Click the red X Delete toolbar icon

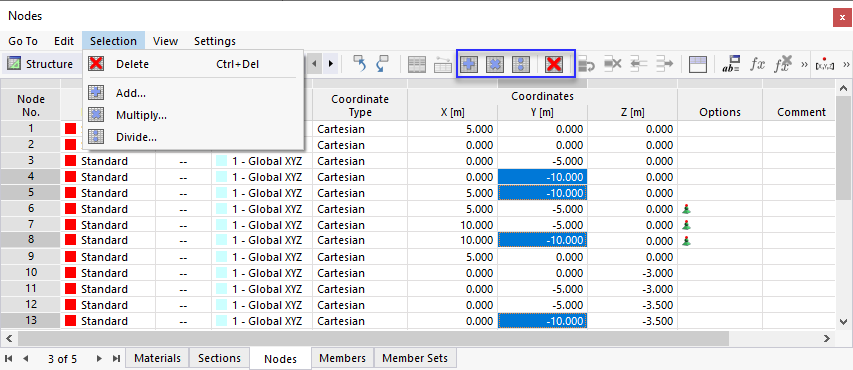[x=554, y=64]
